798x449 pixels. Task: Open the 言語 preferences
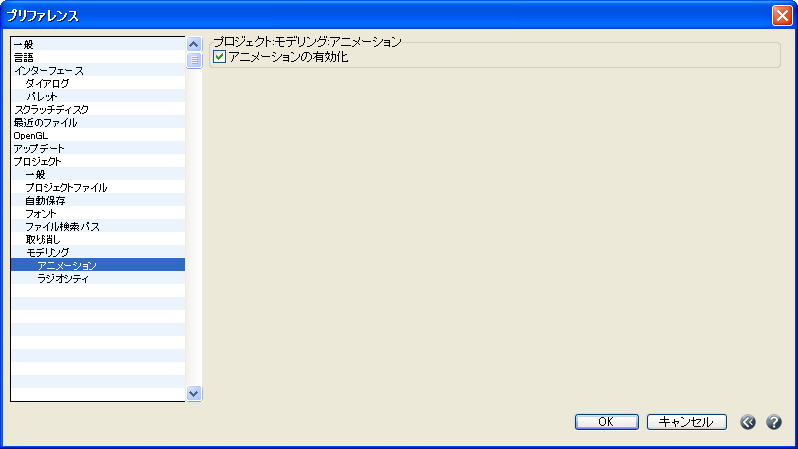[x=98, y=57]
